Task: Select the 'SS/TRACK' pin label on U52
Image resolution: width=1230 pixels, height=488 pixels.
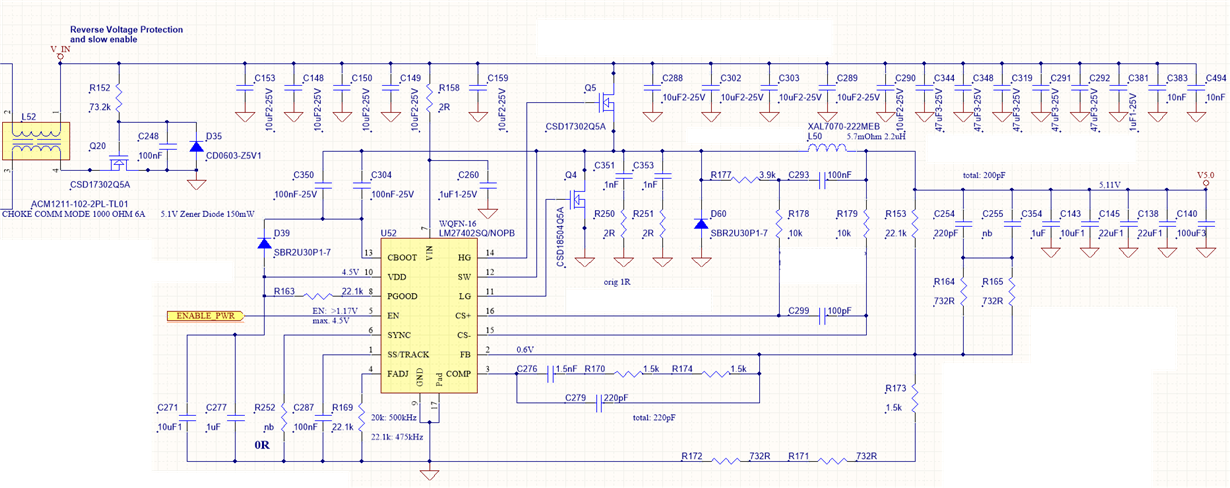Action: [406, 354]
